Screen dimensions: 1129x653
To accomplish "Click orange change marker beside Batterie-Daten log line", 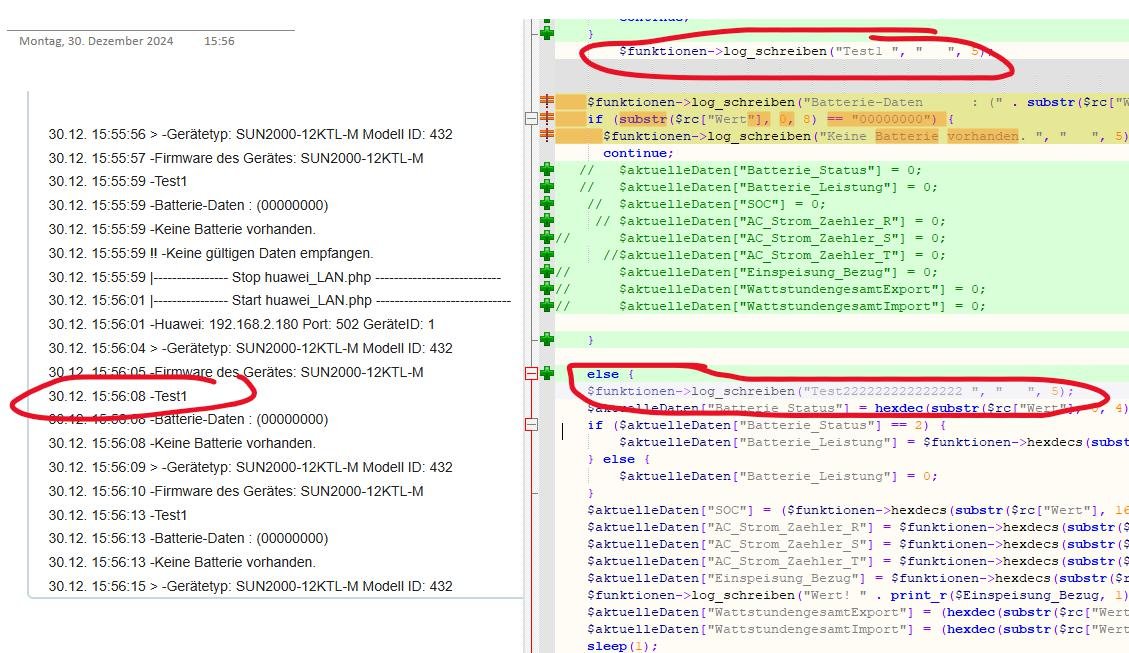I will 547,102.
